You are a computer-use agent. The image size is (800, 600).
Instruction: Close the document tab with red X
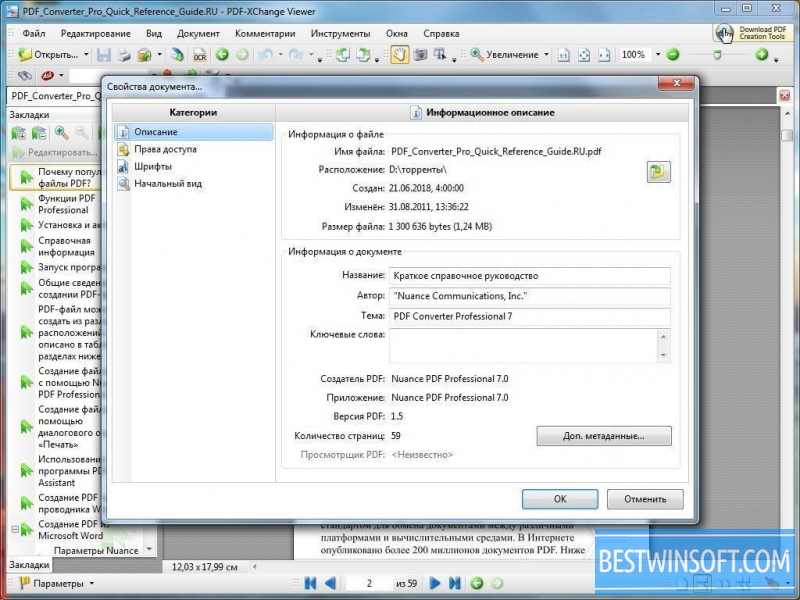click(784, 95)
